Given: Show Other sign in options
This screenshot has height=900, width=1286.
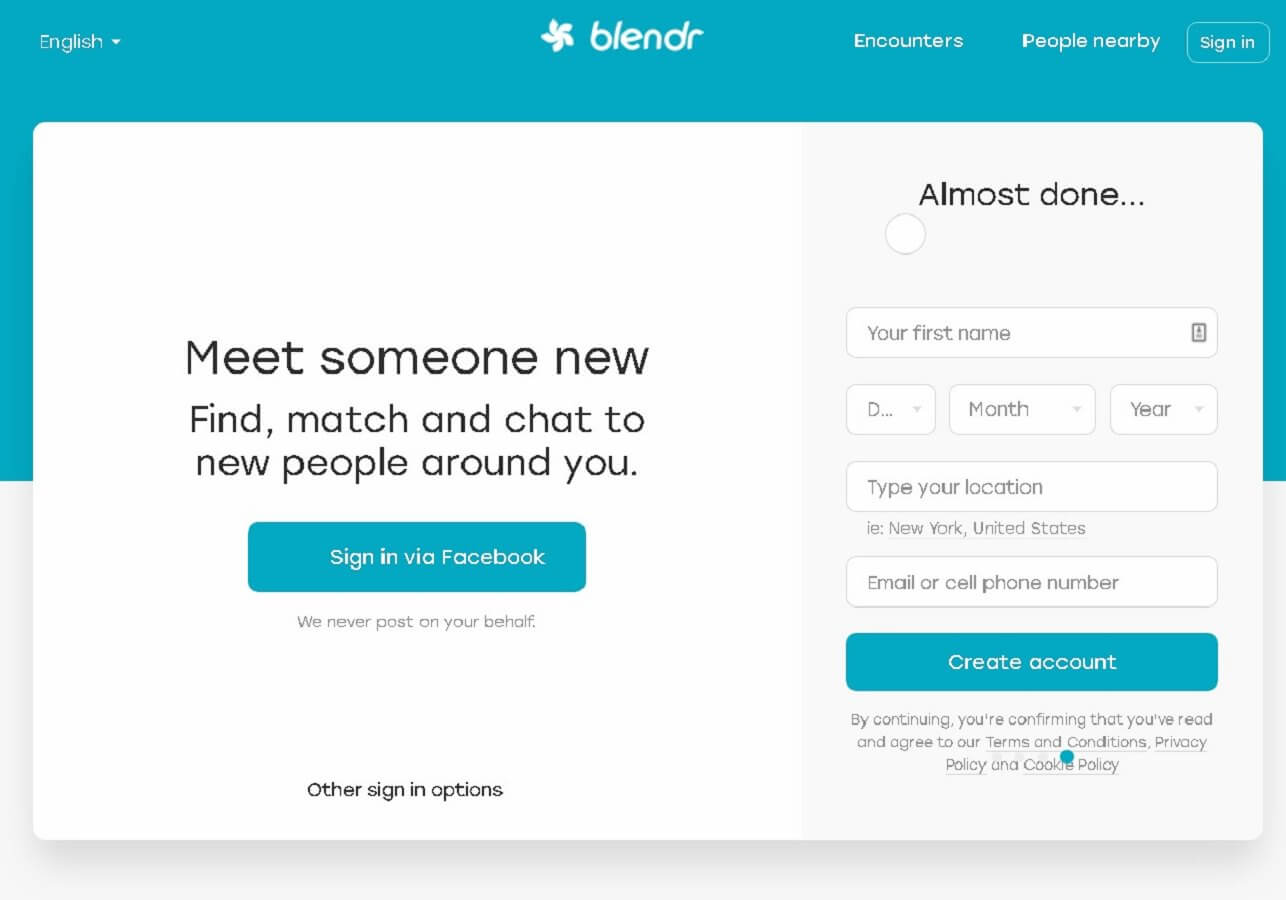Looking at the screenshot, I should [404, 790].
